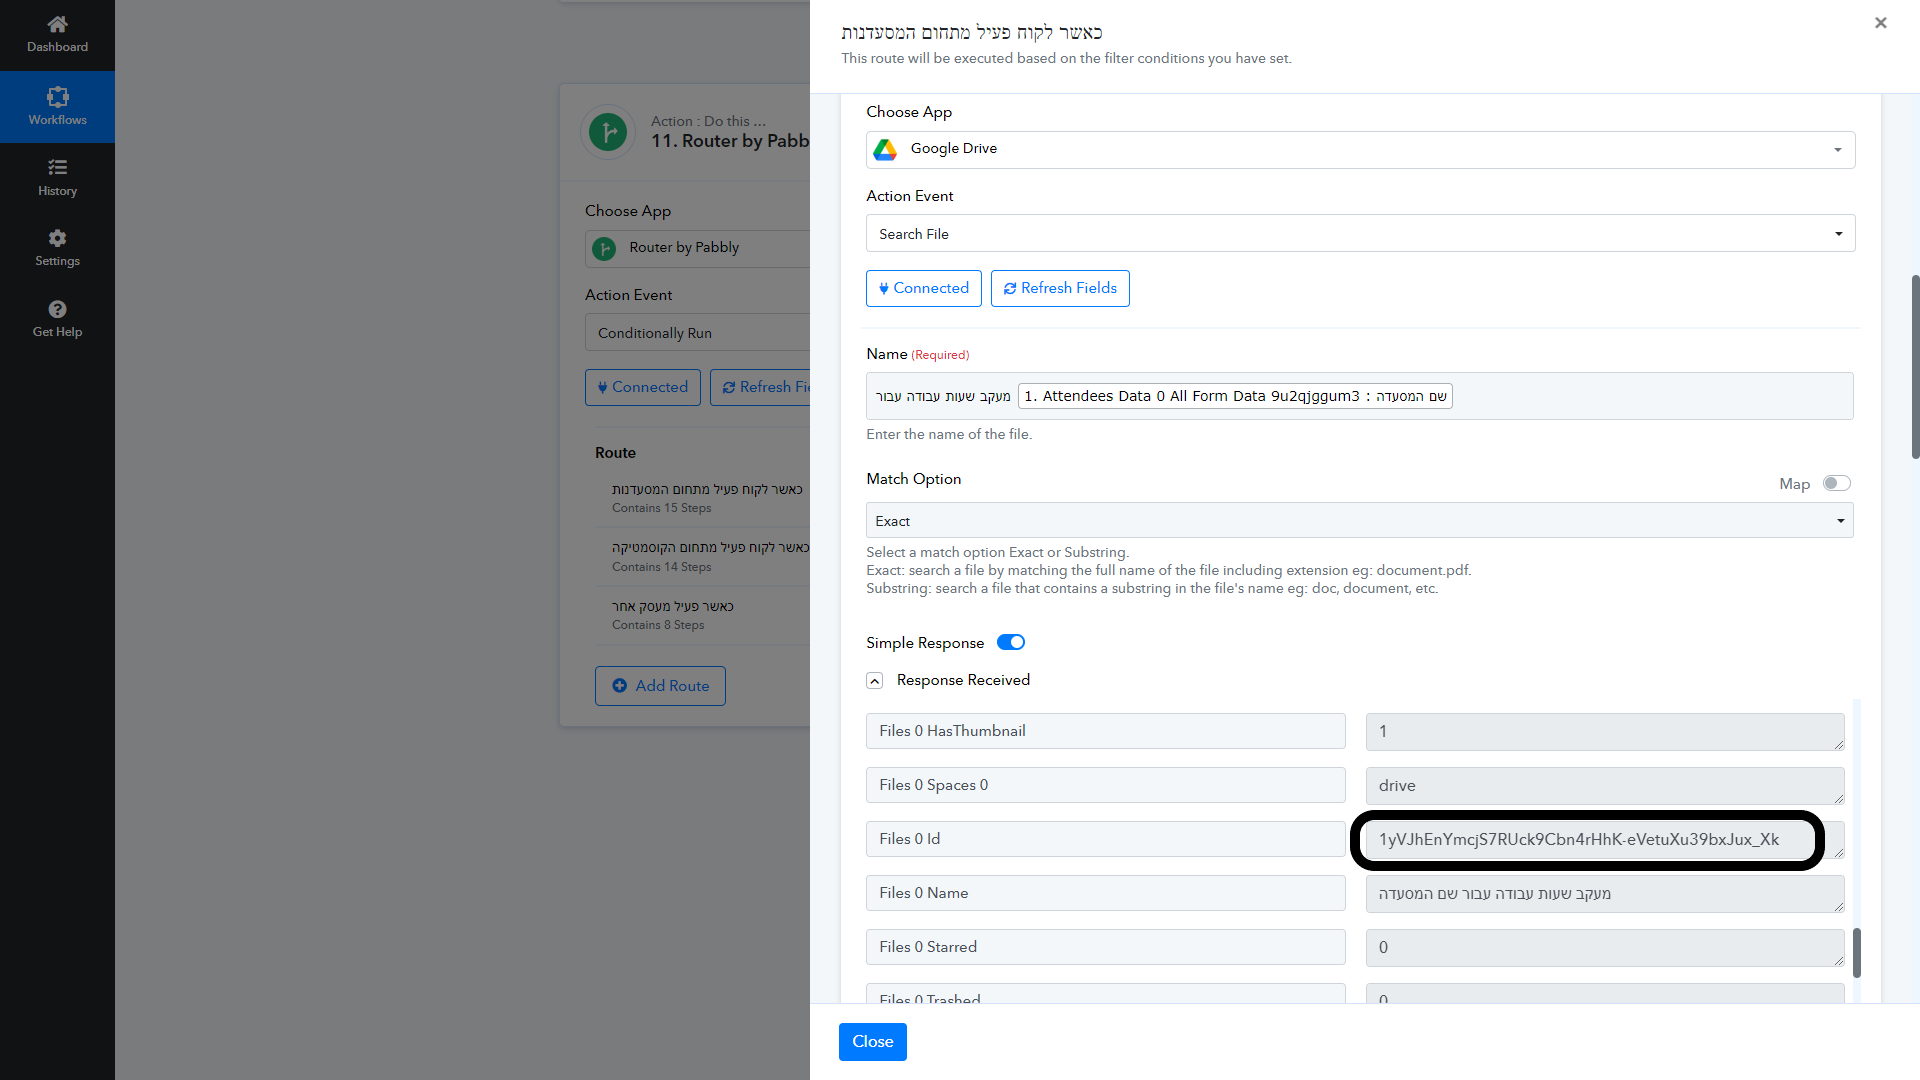
Task: Open the Dashboard home icon
Action: point(57,24)
